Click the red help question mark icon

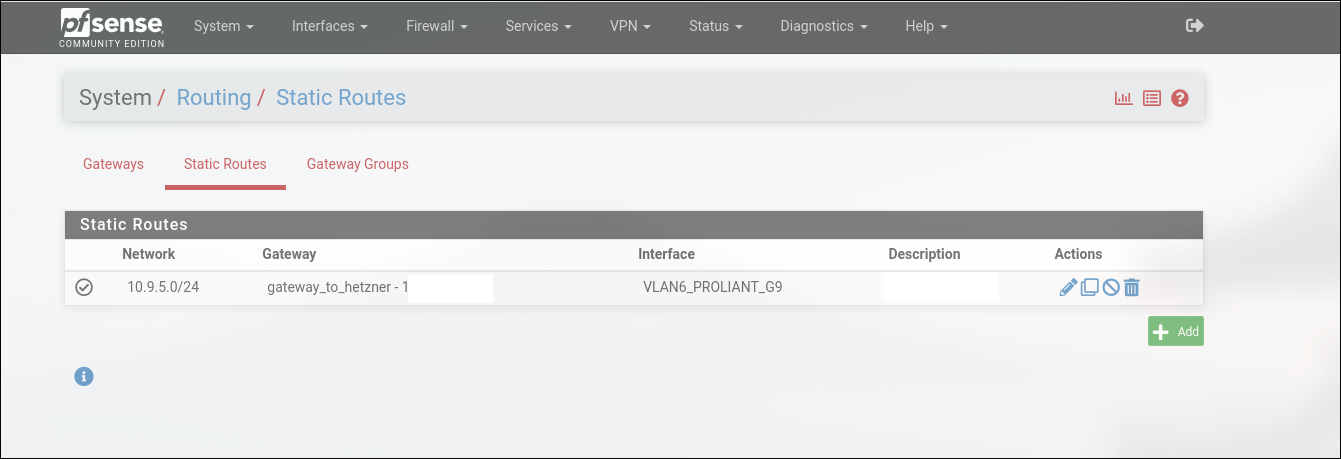click(x=1180, y=98)
